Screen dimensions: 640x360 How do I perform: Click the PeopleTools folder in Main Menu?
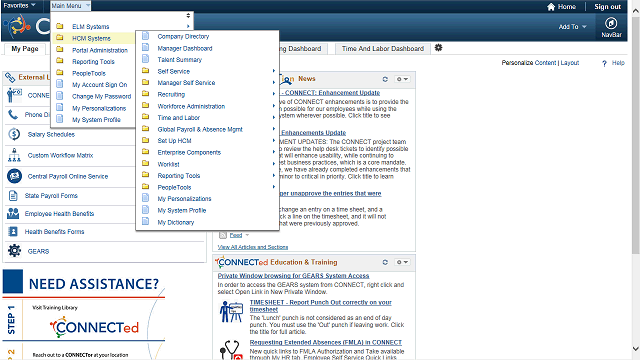(x=60, y=73)
